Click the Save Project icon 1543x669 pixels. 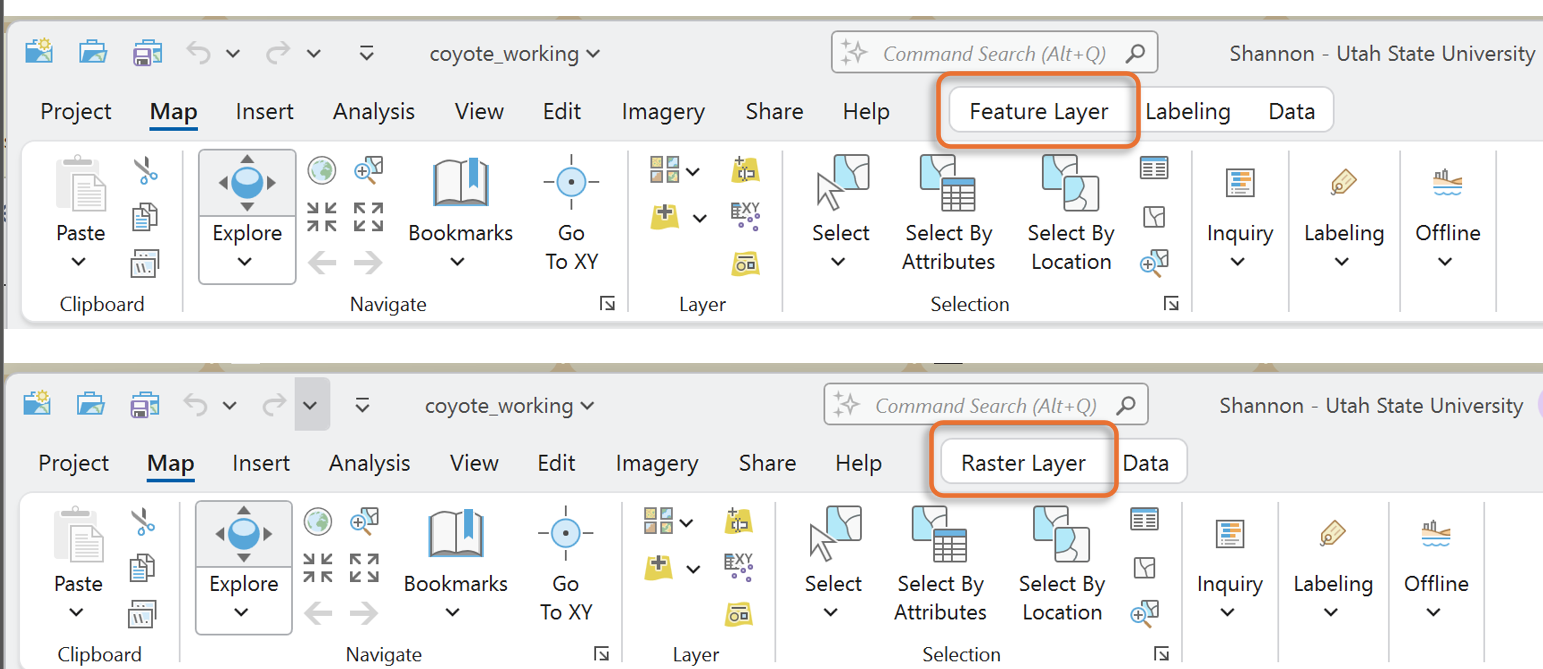148,53
